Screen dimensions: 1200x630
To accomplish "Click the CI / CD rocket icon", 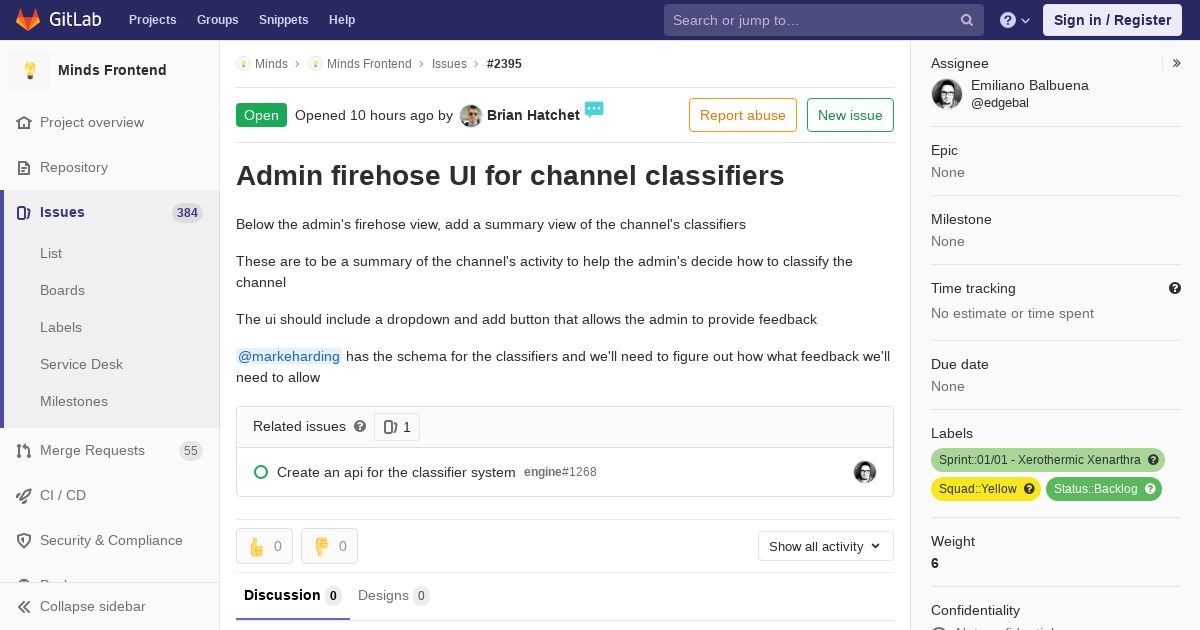I will click(x=24, y=495).
